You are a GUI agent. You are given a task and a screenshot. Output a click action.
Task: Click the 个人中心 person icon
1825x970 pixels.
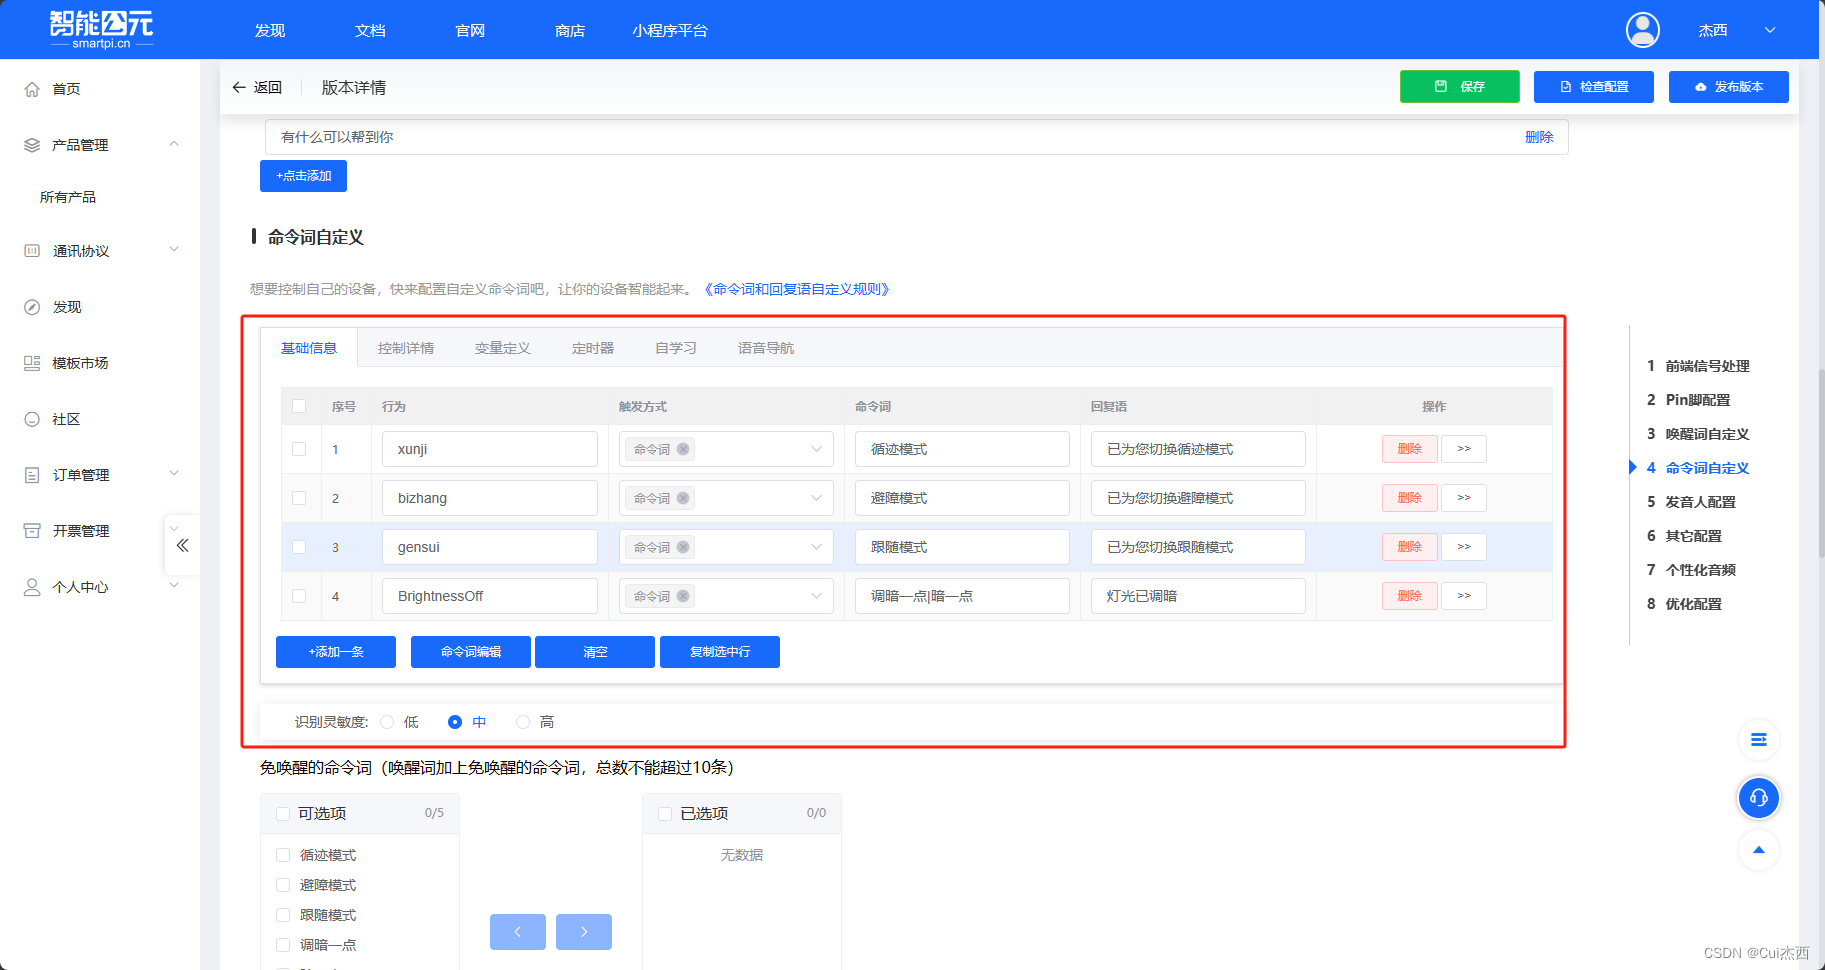point(32,587)
